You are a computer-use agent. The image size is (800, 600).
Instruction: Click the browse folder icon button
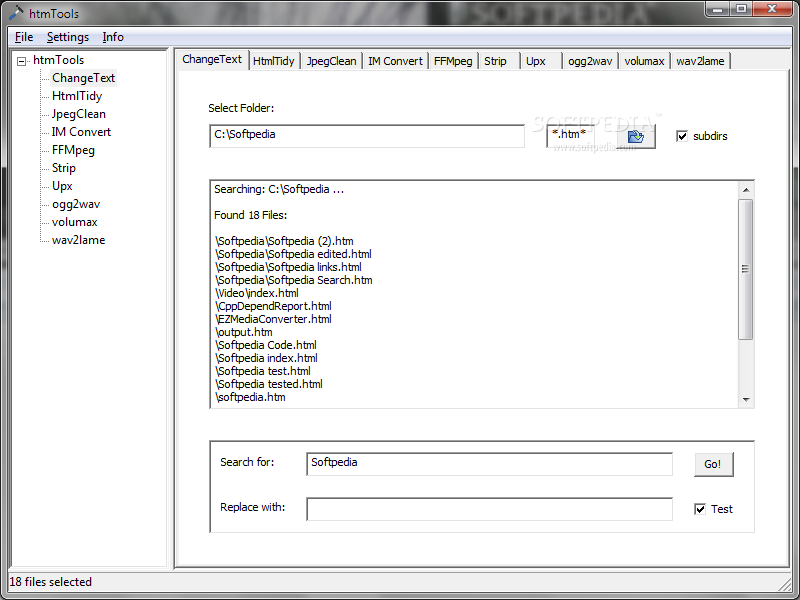(636, 137)
